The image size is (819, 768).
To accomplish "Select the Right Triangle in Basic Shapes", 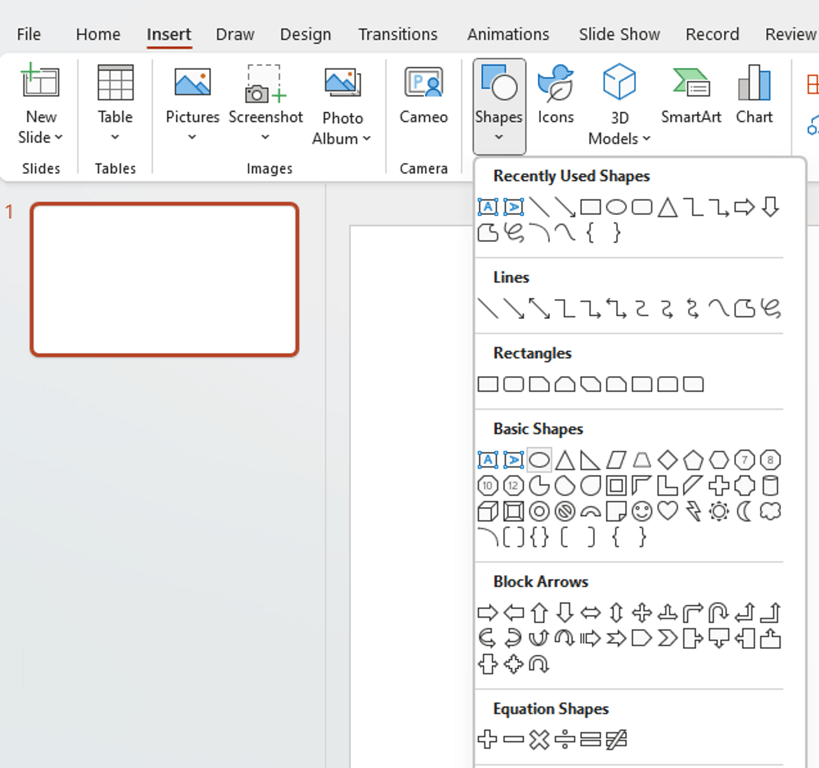I will pos(590,460).
